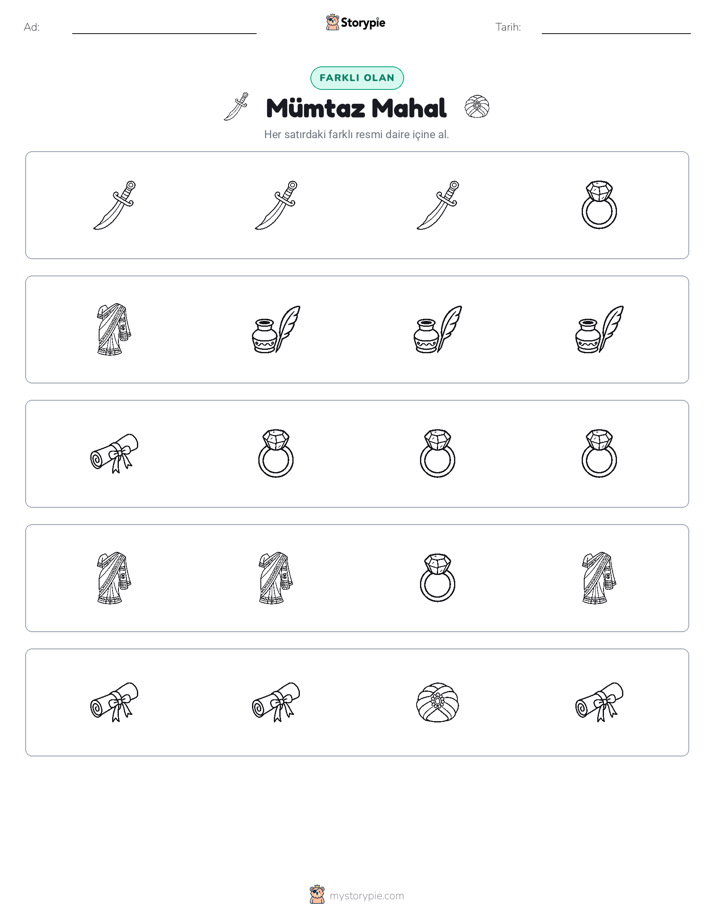Click the first dagger in row one
The image size is (714, 924).
[x=114, y=205]
